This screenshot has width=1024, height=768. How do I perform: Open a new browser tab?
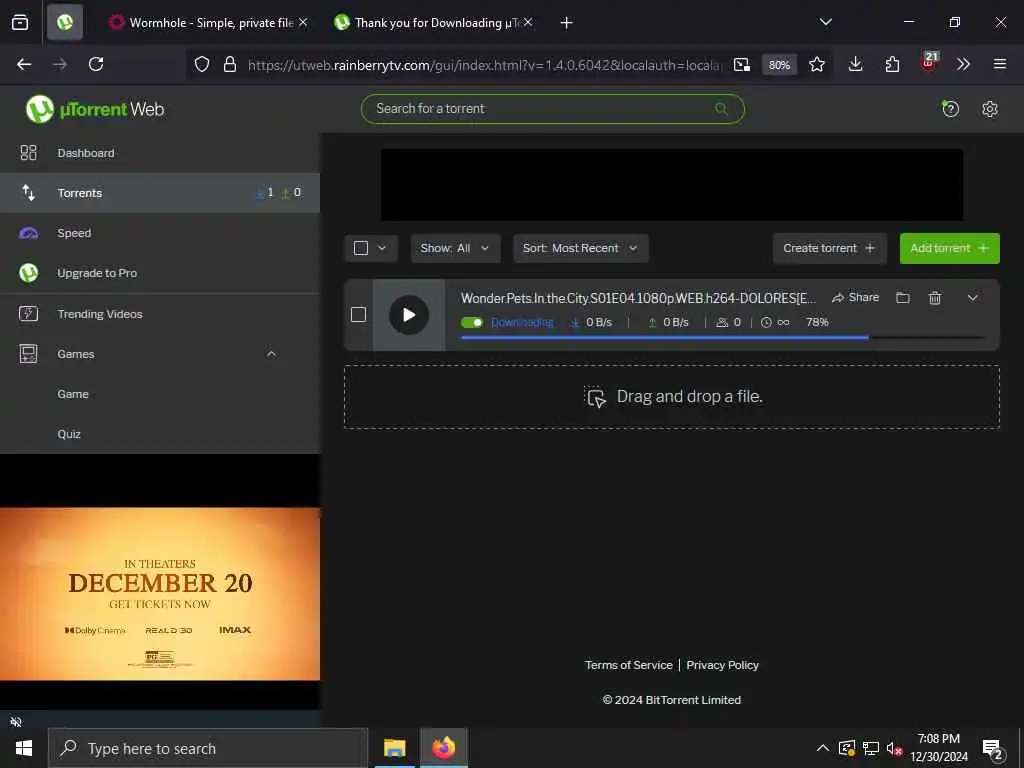[566, 23]
